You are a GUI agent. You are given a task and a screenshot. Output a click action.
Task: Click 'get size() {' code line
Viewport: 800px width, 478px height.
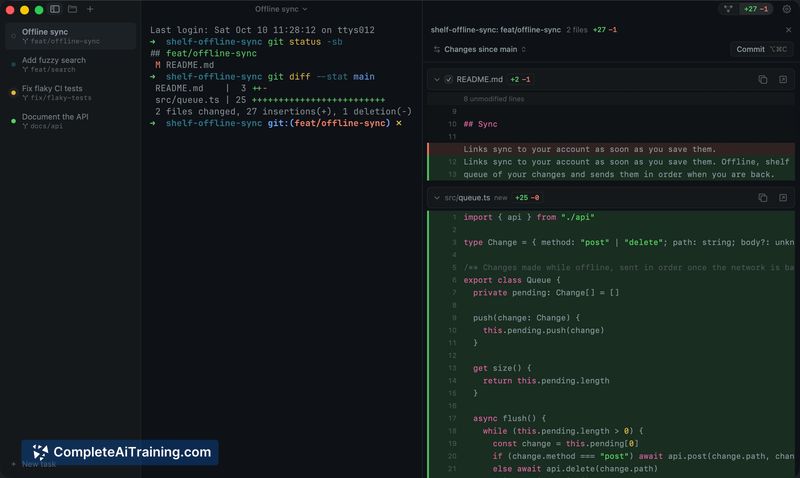click(x=611, y=368)
